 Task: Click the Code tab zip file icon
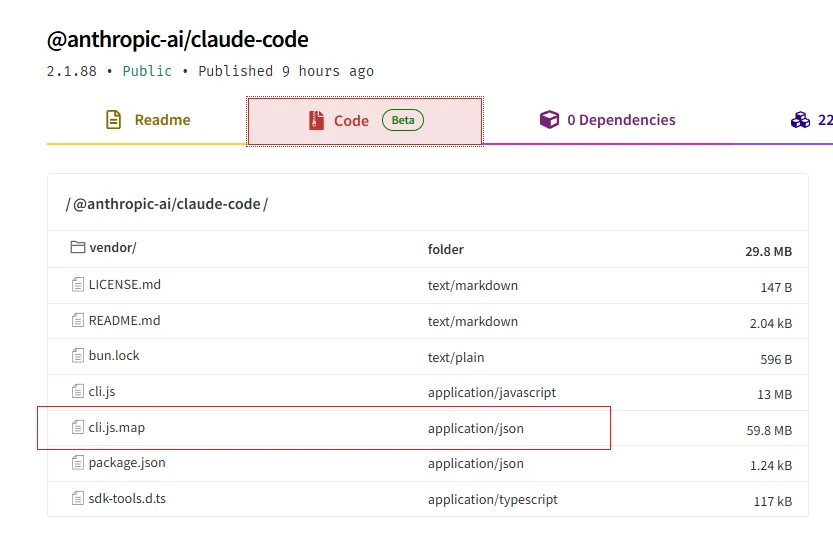tap(316, 121)
